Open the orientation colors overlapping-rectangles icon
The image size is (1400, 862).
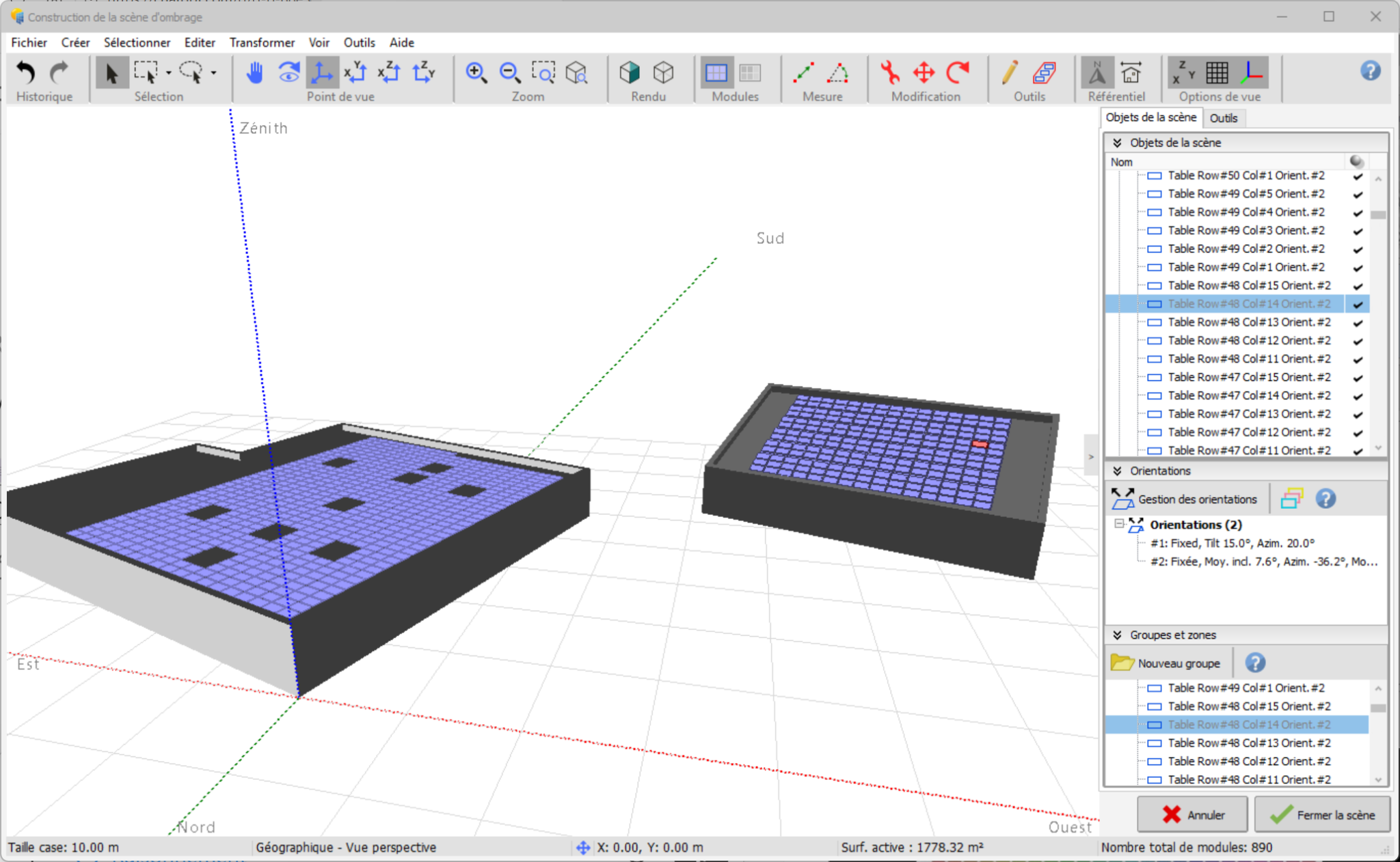[1293, 498]
